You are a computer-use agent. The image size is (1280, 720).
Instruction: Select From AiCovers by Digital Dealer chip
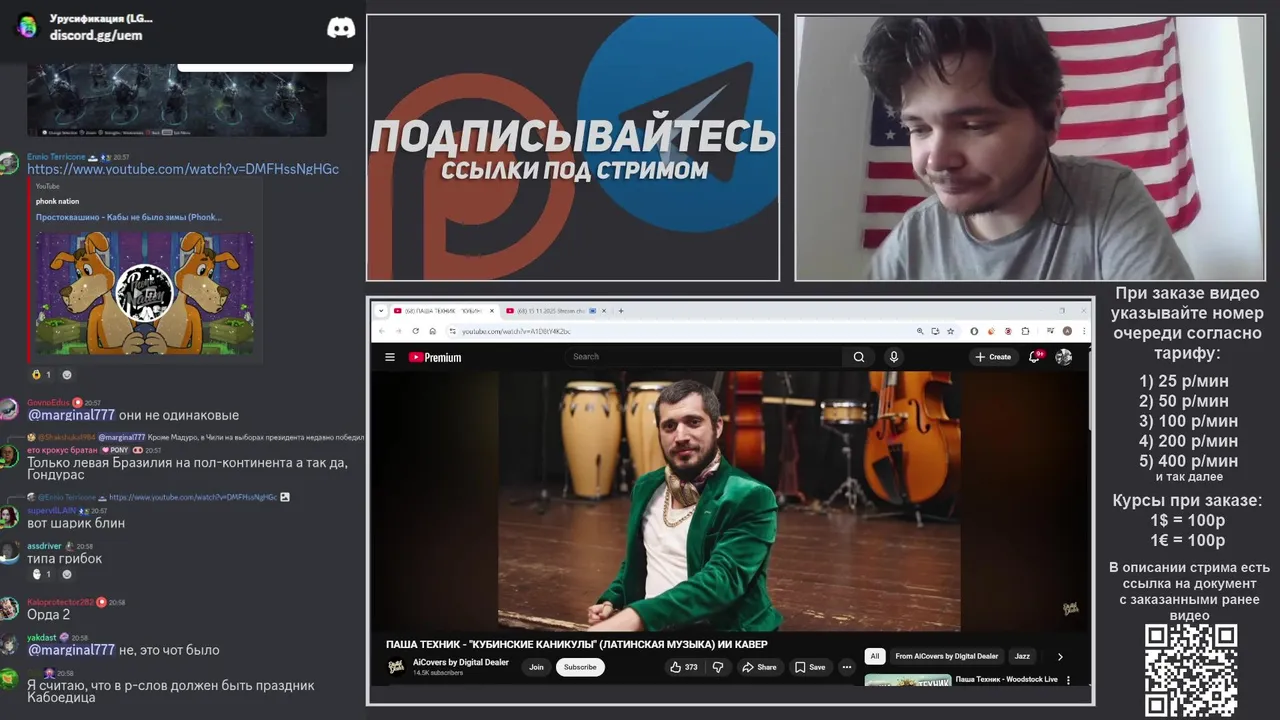pos(946,656)
